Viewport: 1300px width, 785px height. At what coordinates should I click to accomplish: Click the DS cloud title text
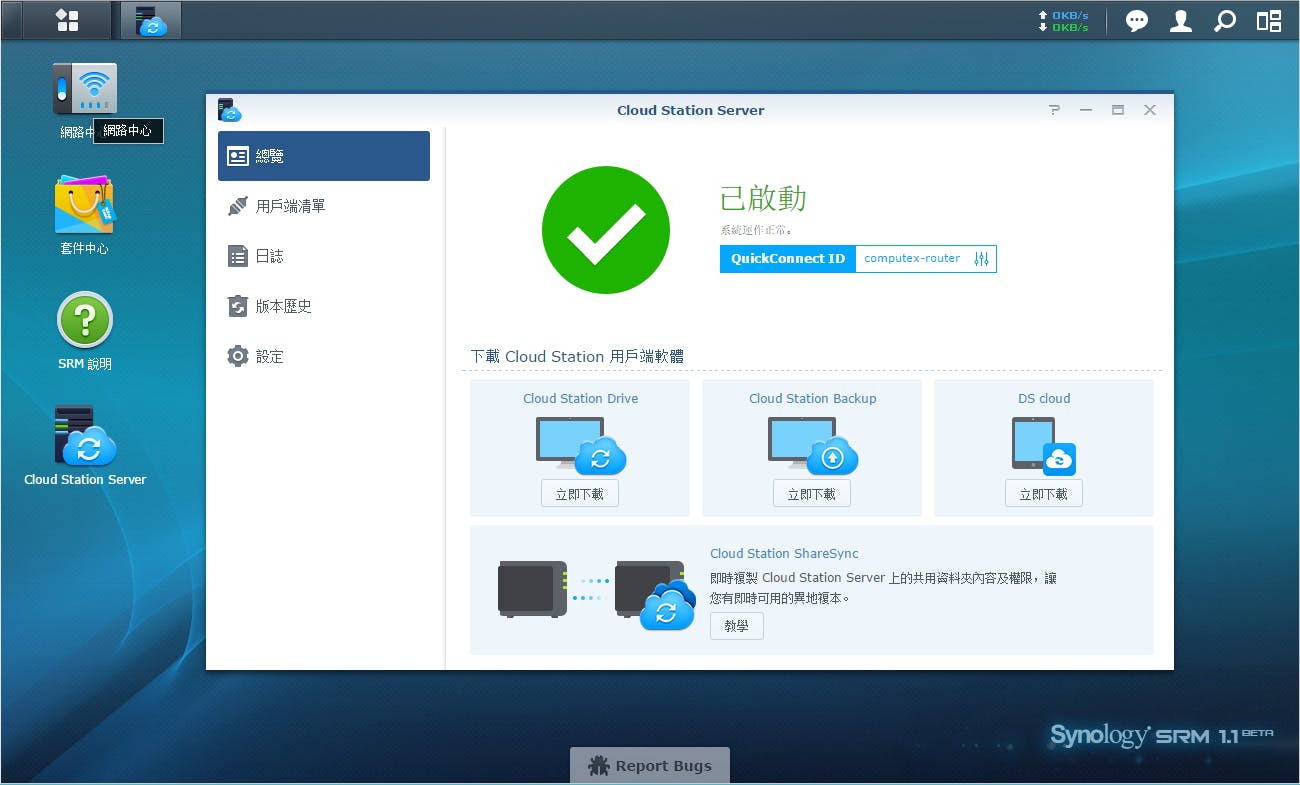(1044, 398)
